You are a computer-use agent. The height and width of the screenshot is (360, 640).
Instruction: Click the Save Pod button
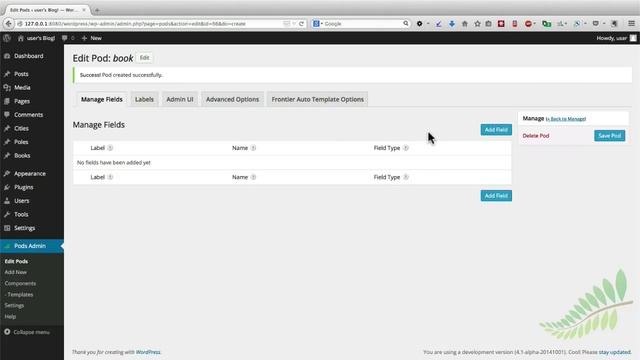609,136
